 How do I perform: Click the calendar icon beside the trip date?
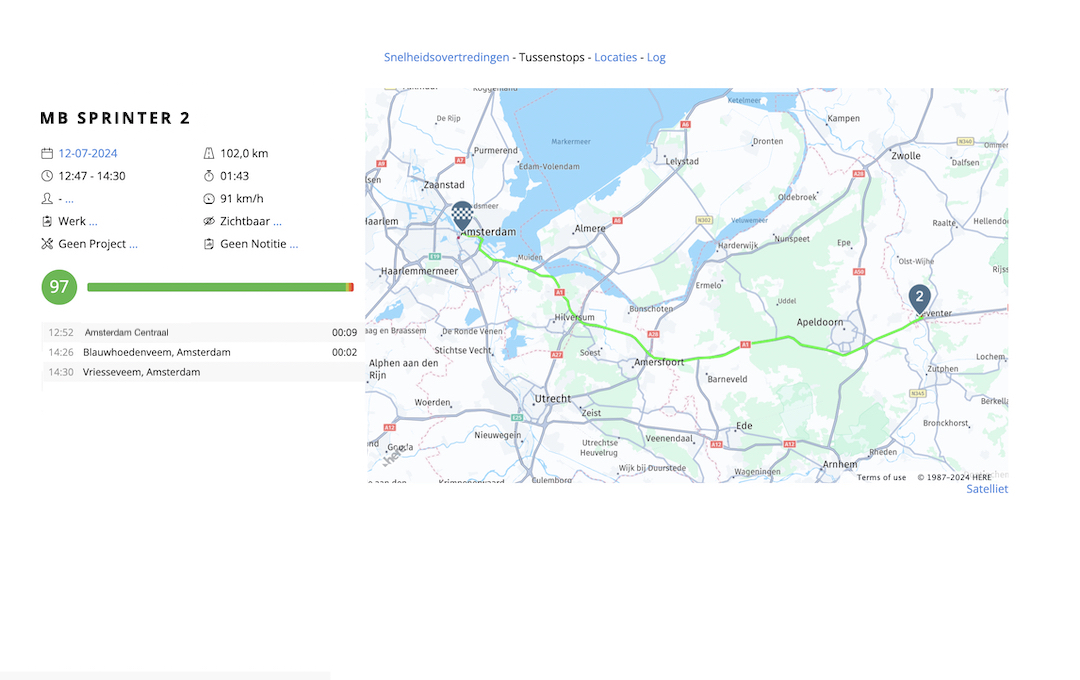tap(46, 154)
